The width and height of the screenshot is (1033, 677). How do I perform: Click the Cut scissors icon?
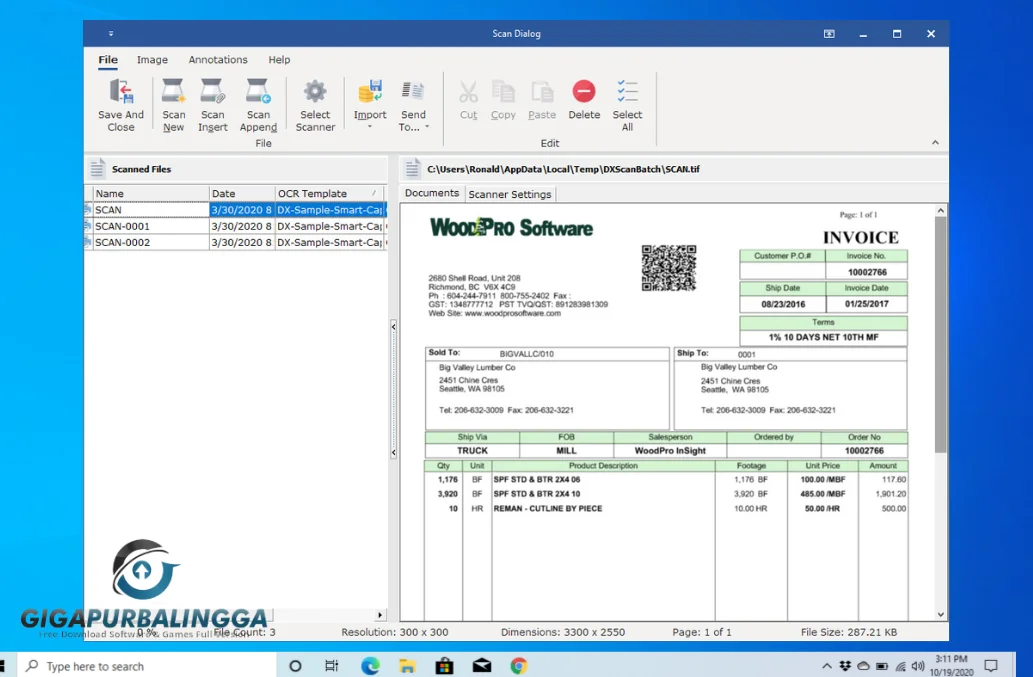pyautogui.click(x=468, y=92)
